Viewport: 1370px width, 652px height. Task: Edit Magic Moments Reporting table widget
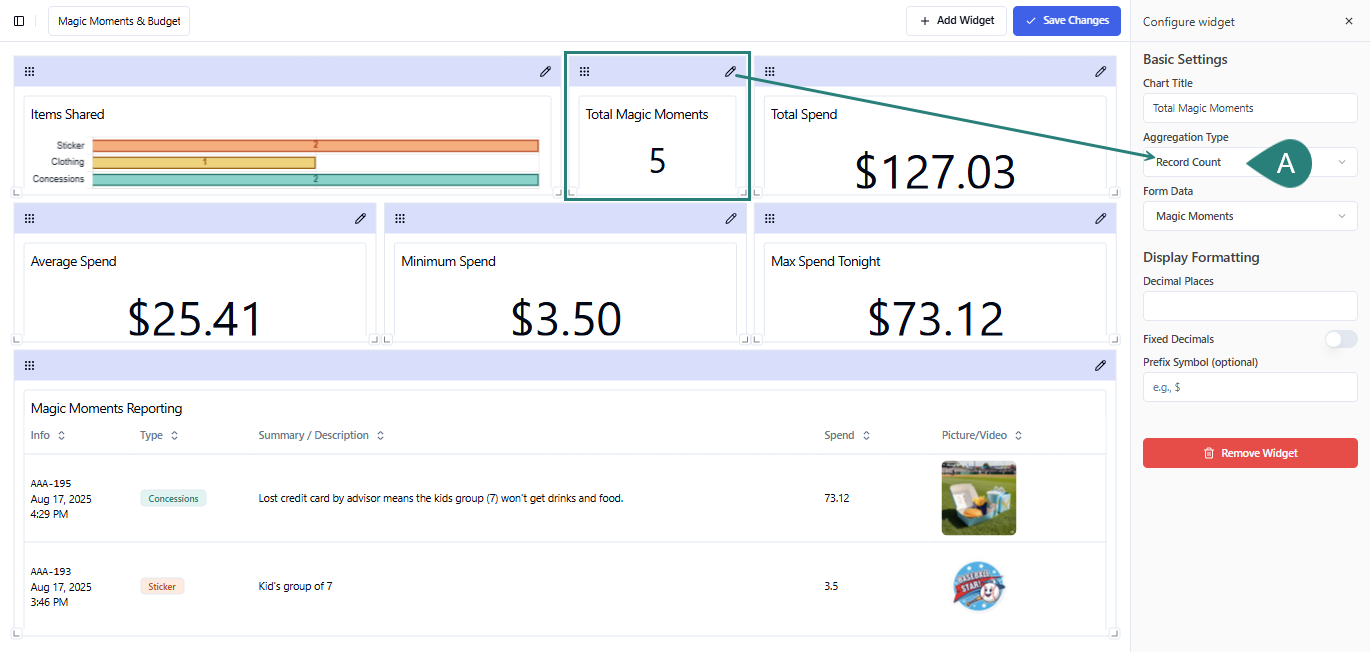tap(1100, 365)
